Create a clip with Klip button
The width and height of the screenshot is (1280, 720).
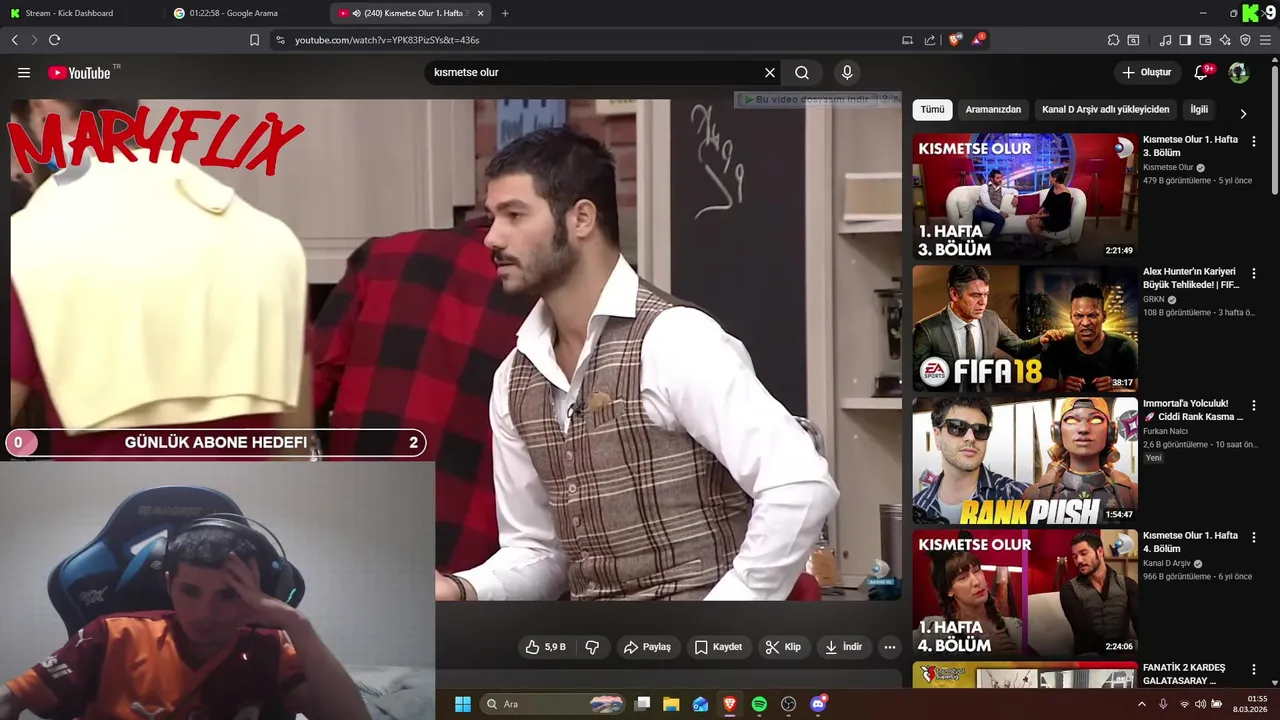point(783,647)
